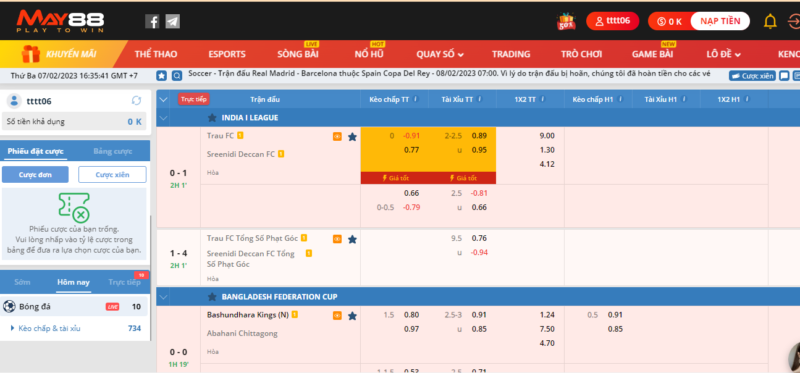Select the 9.00 odds in the 1X2 TT column

(x=546, y=136)
